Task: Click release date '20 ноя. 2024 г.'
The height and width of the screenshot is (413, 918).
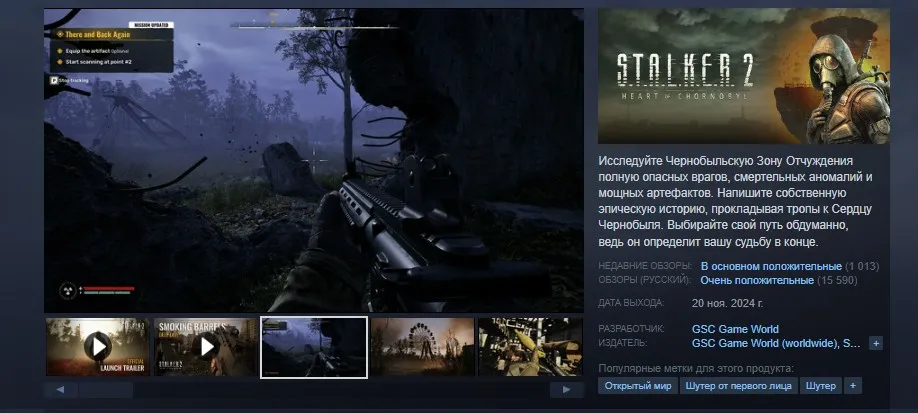Action: point(728,303)
